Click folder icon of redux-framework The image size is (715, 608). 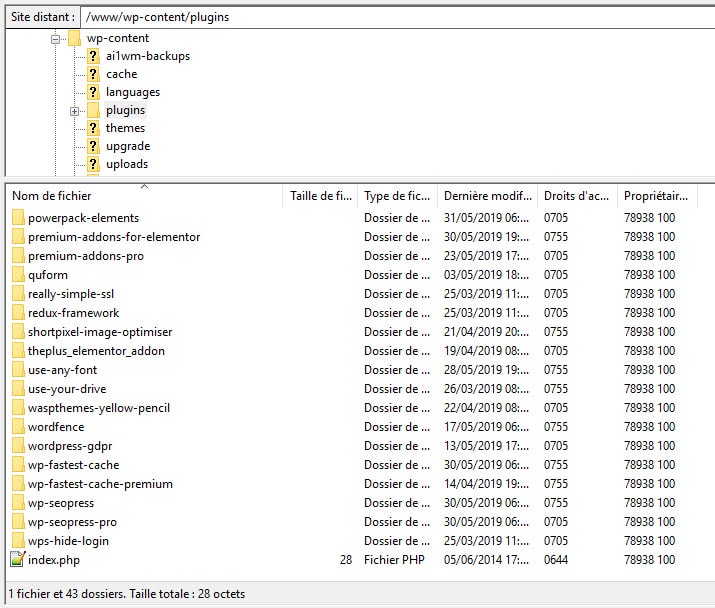pyautogui.click(x=18, y=313)
